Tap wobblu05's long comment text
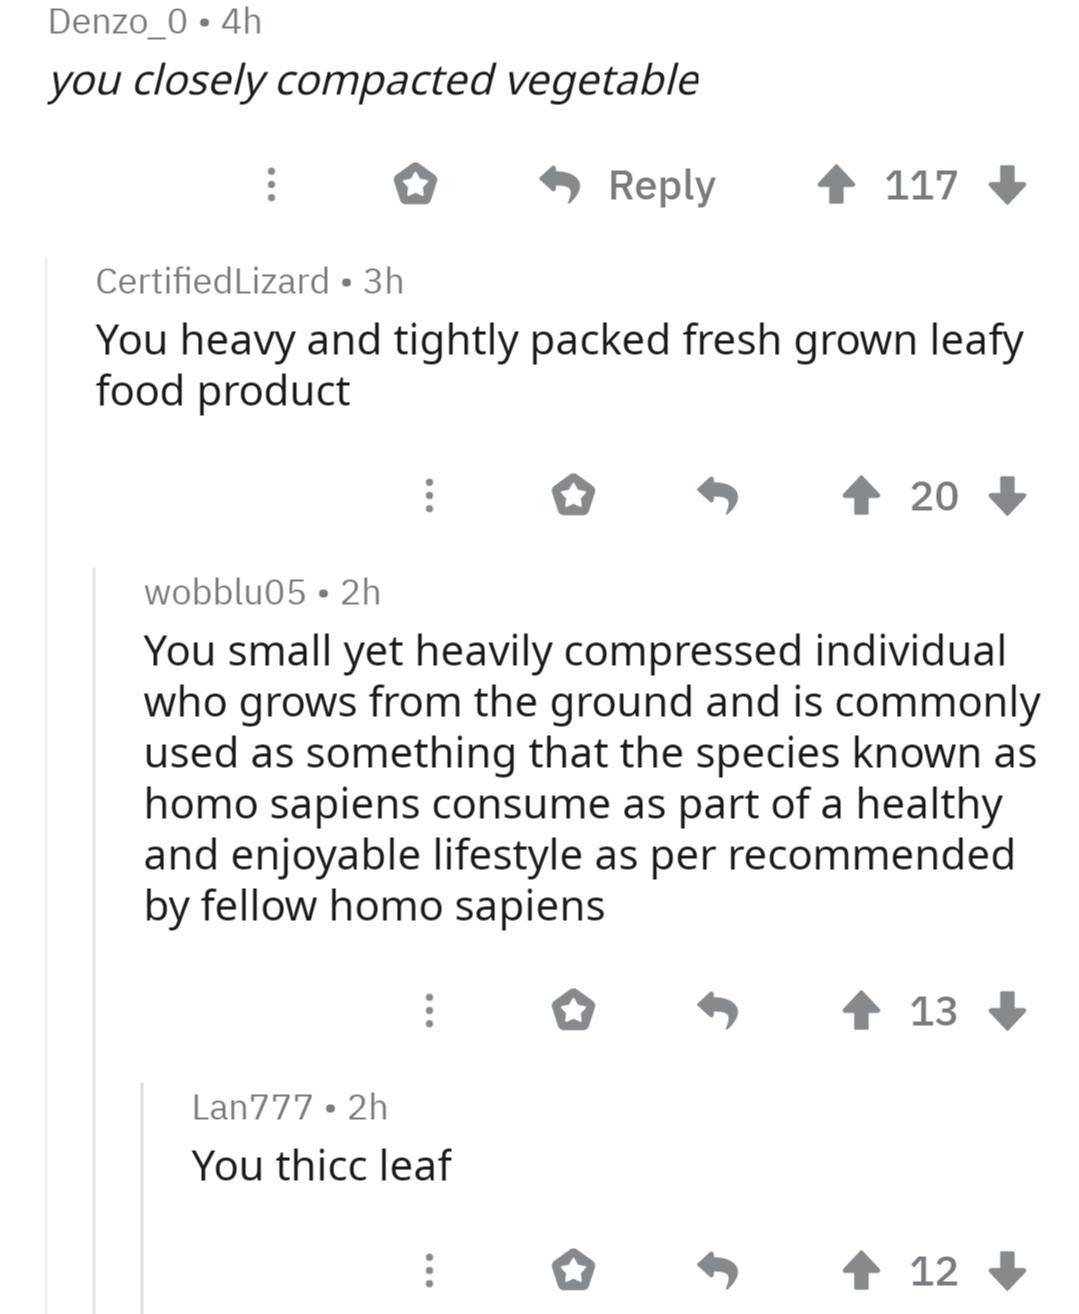Viewport: 1079px width, 1314px height. click(x=590, y=778)
